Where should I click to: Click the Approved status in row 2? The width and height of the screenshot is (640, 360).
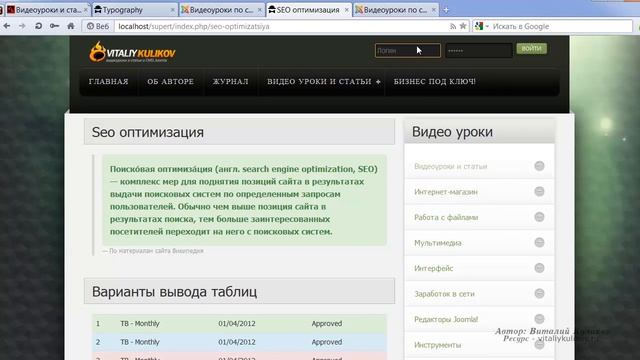coord(327,342)
